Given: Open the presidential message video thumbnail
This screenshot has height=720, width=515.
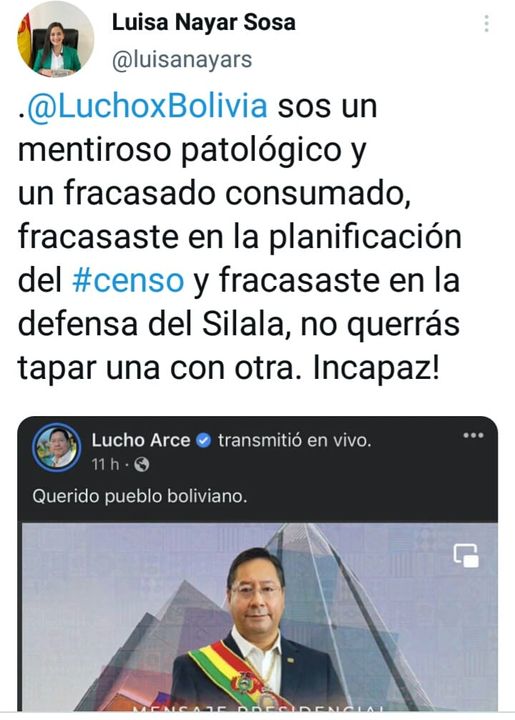Looking at the screenshot, I should tap(260, 617).
